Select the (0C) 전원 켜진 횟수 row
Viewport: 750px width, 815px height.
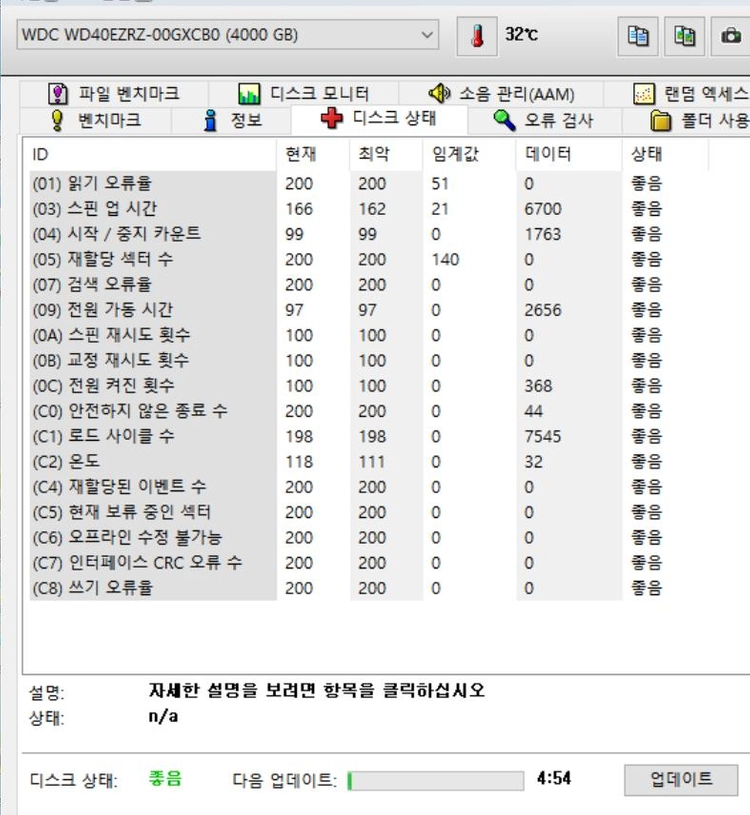tap(369, 386)
